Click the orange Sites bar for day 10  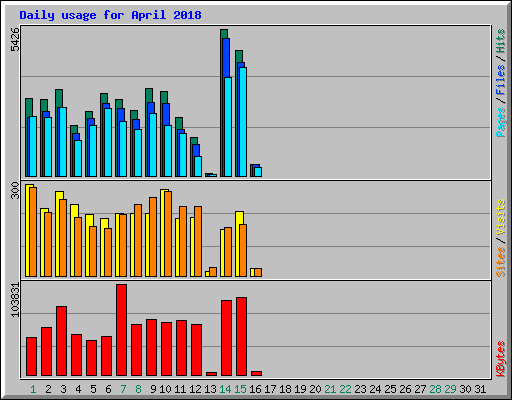pos(168,234)
